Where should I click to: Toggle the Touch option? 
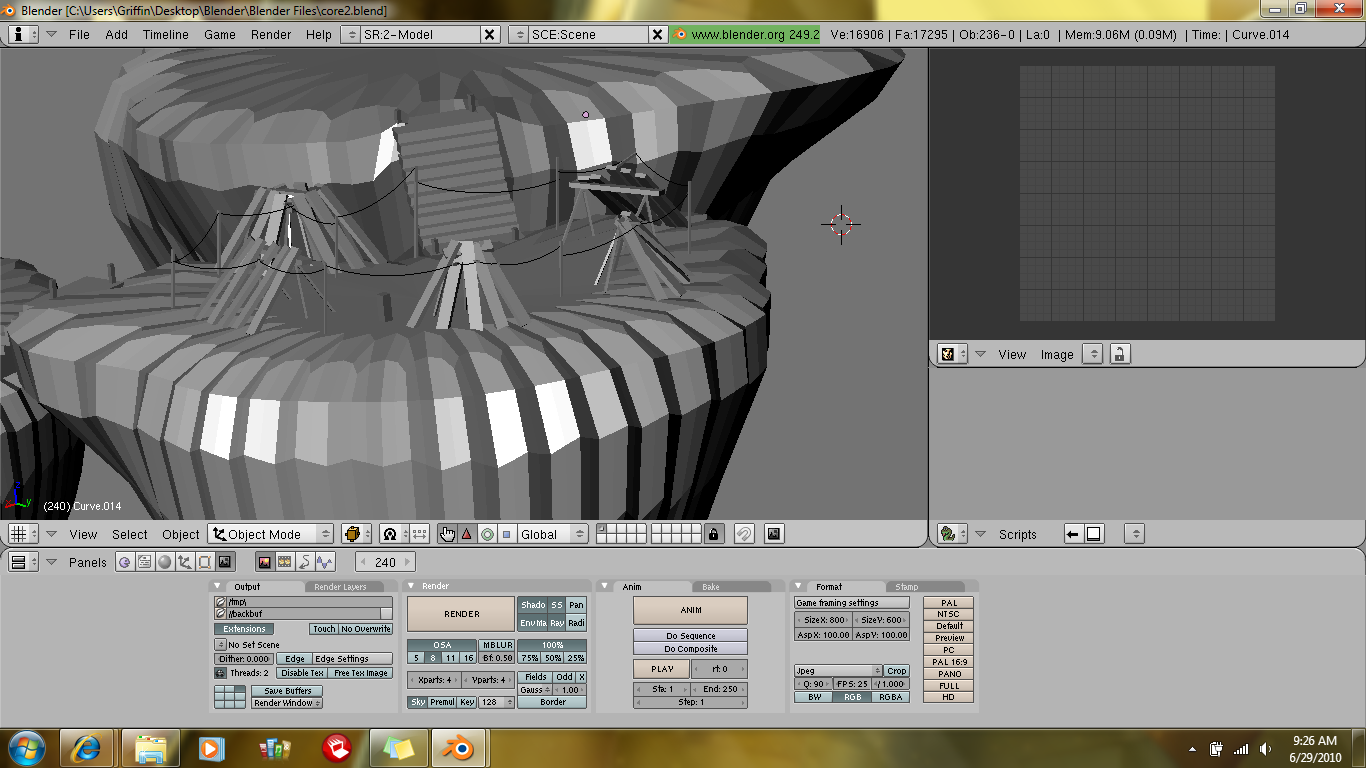[324, 629]
